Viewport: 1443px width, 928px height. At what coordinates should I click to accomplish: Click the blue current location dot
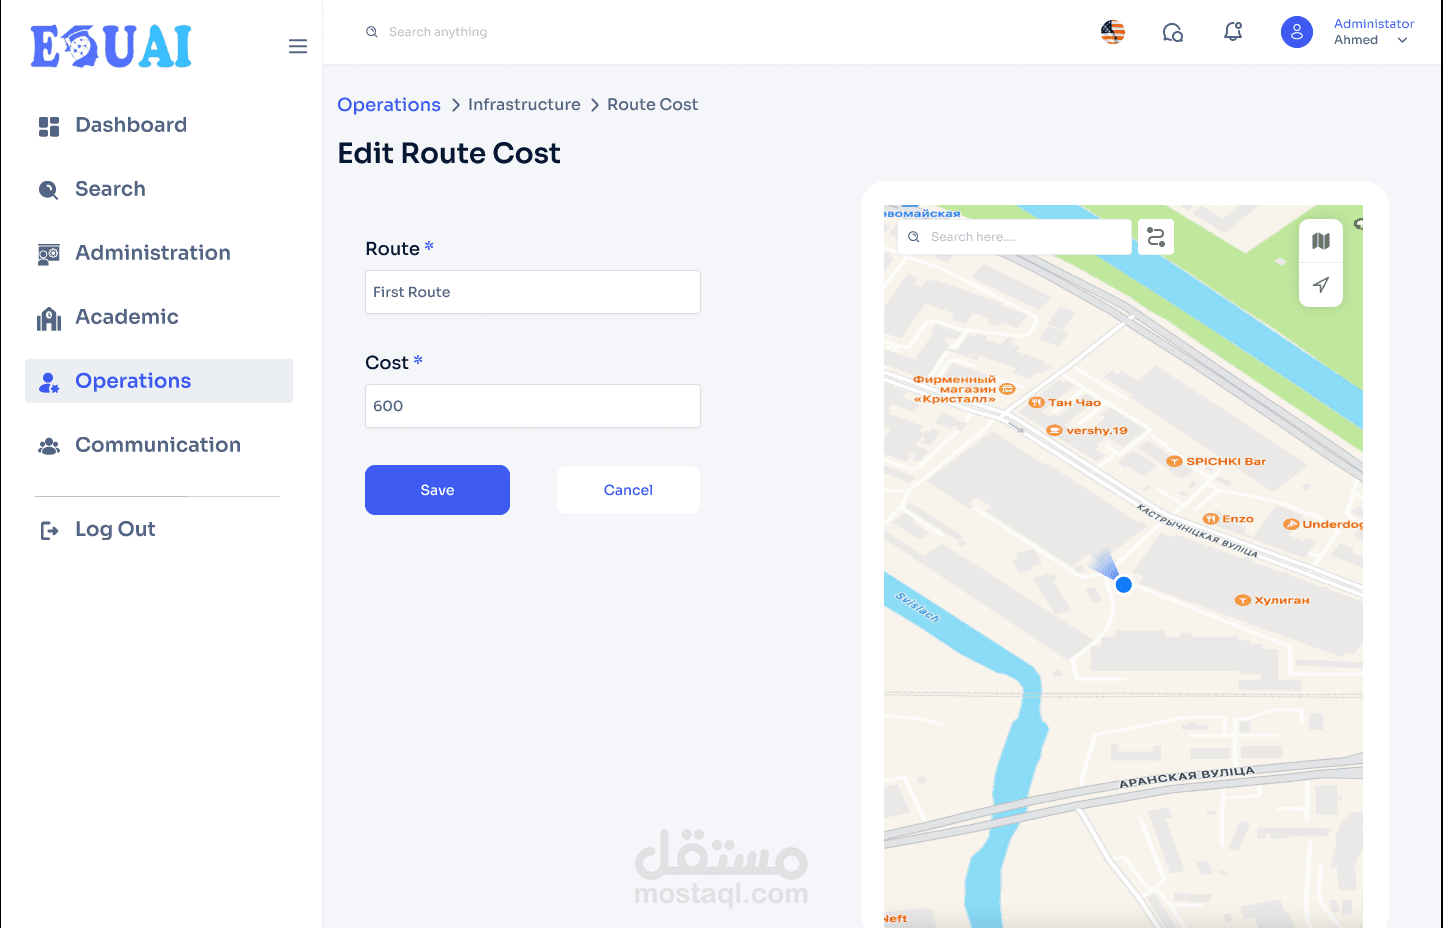click(1124, 585)
